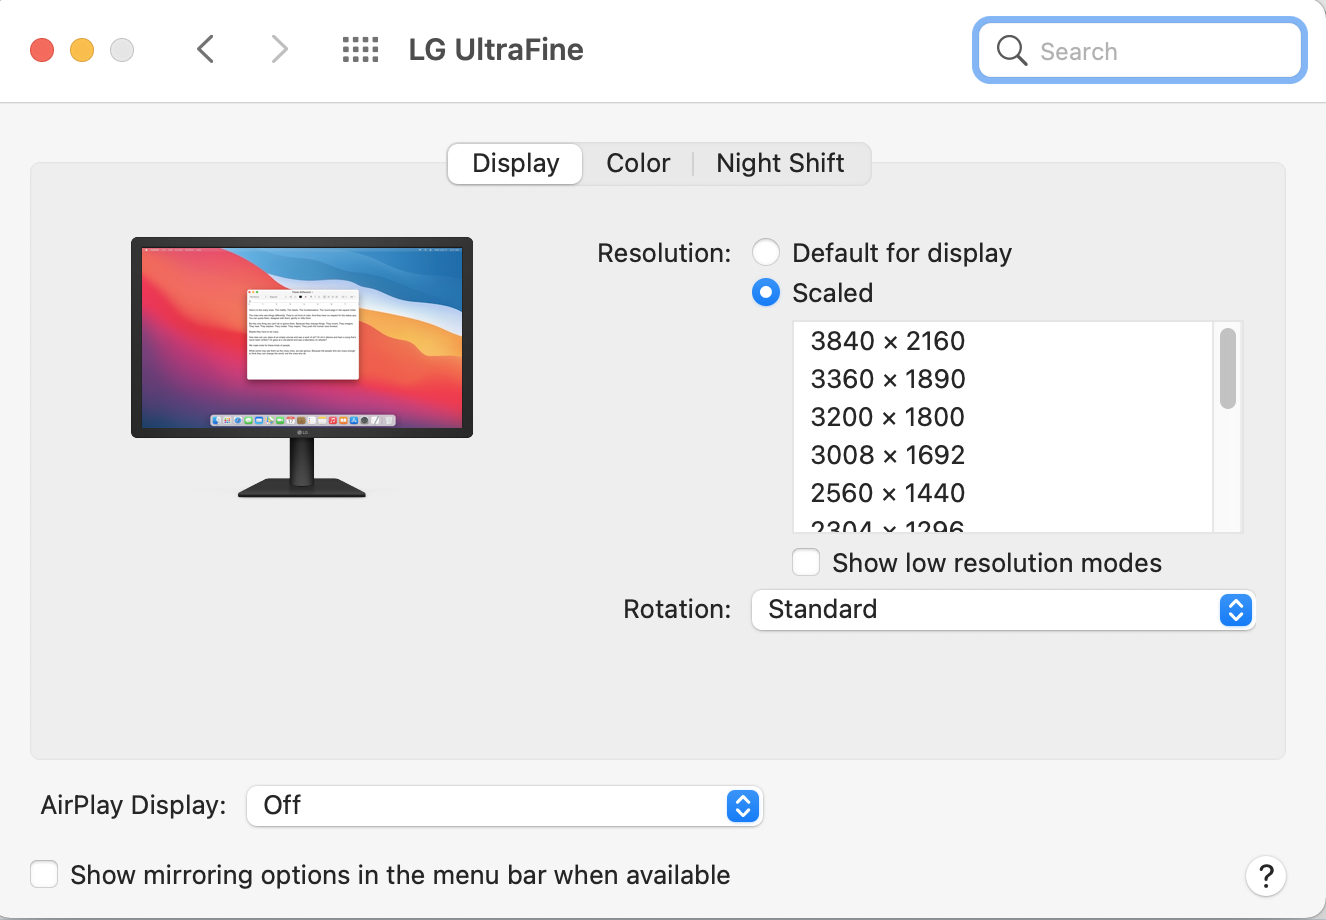The width and height of the screenshot is (1326, 920).
Task: Minimize the window with the yellow button
Action: tap(82, 50)
